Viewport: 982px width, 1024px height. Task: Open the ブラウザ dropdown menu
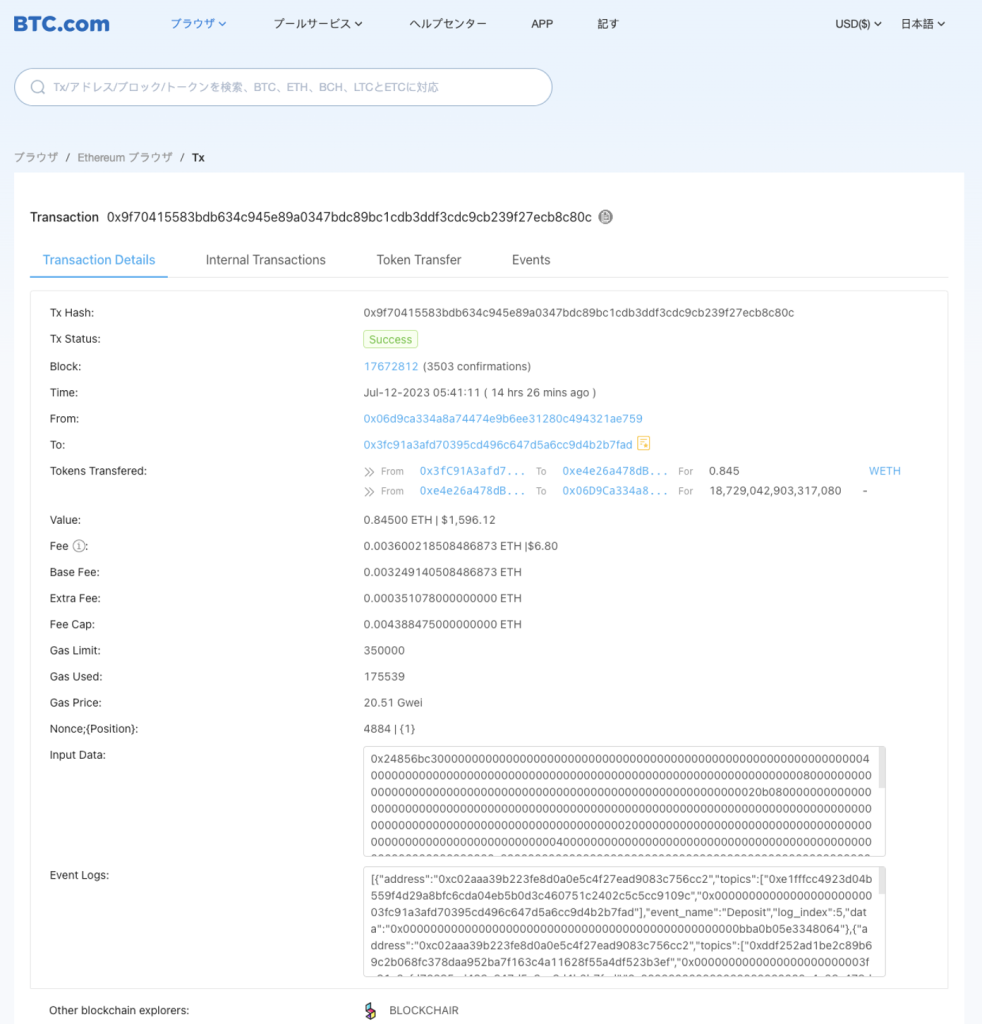[197, 23]
